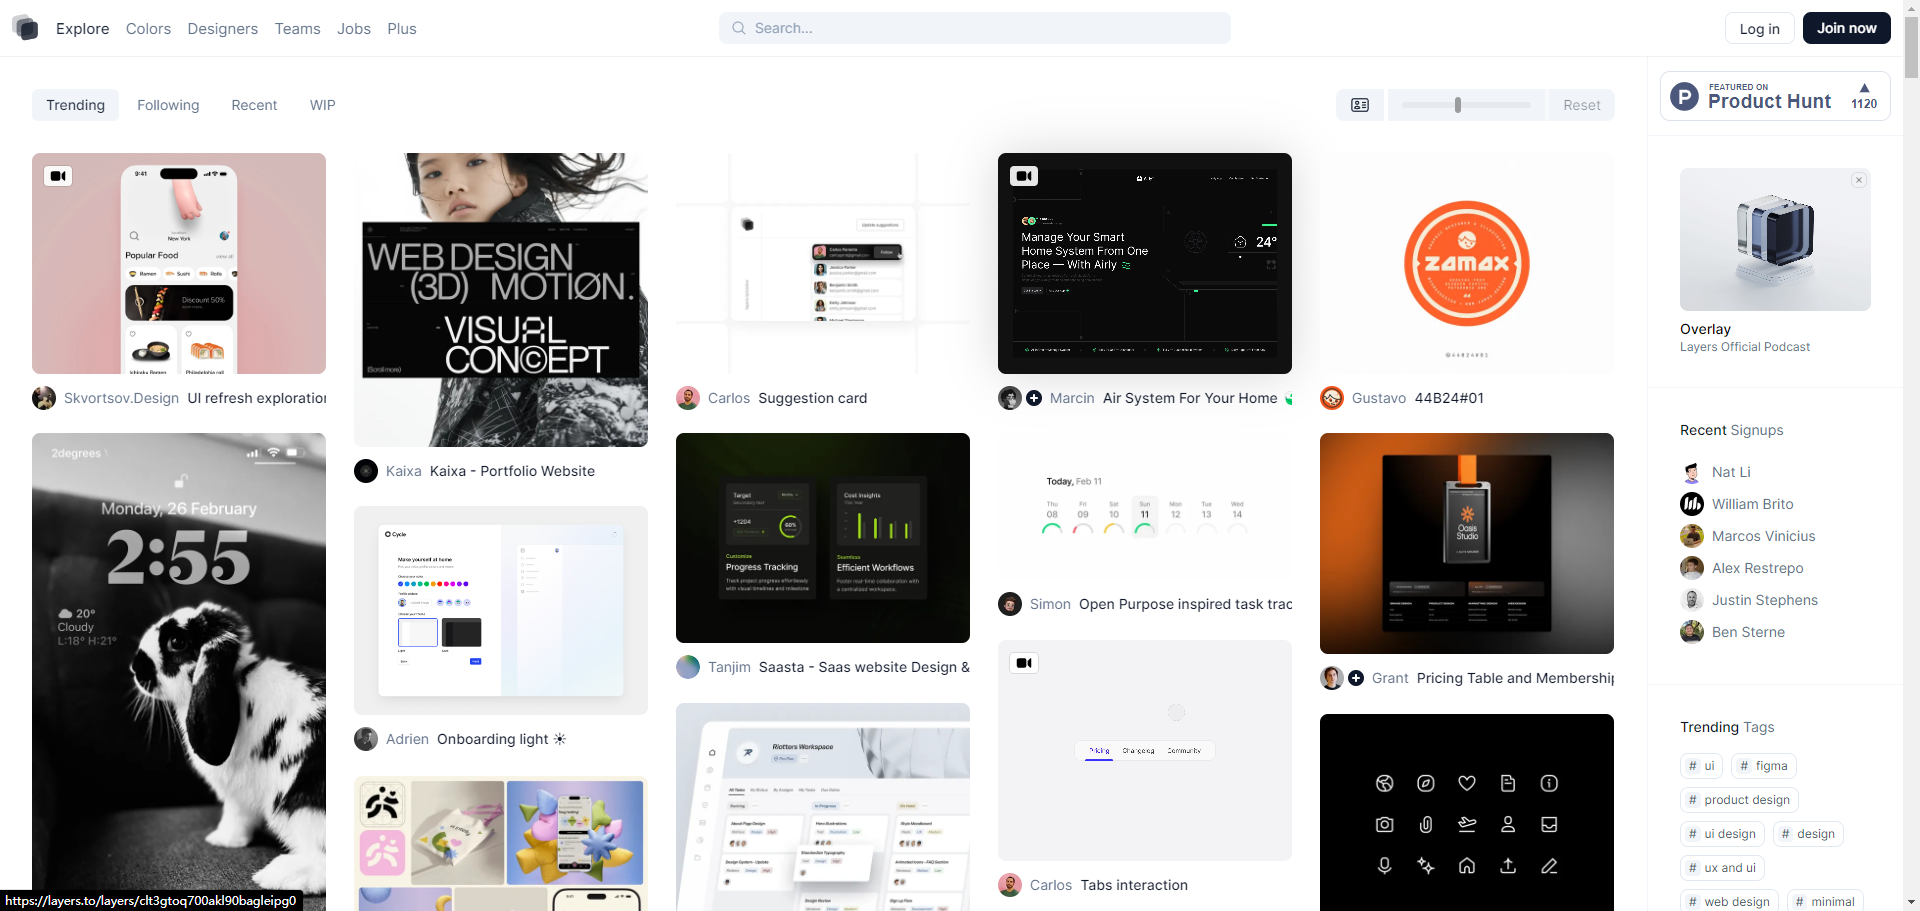Click William Brito's avatar
Image resolution: width=1920 pixels, height=911 pixels.
(x=1692, y=504)
